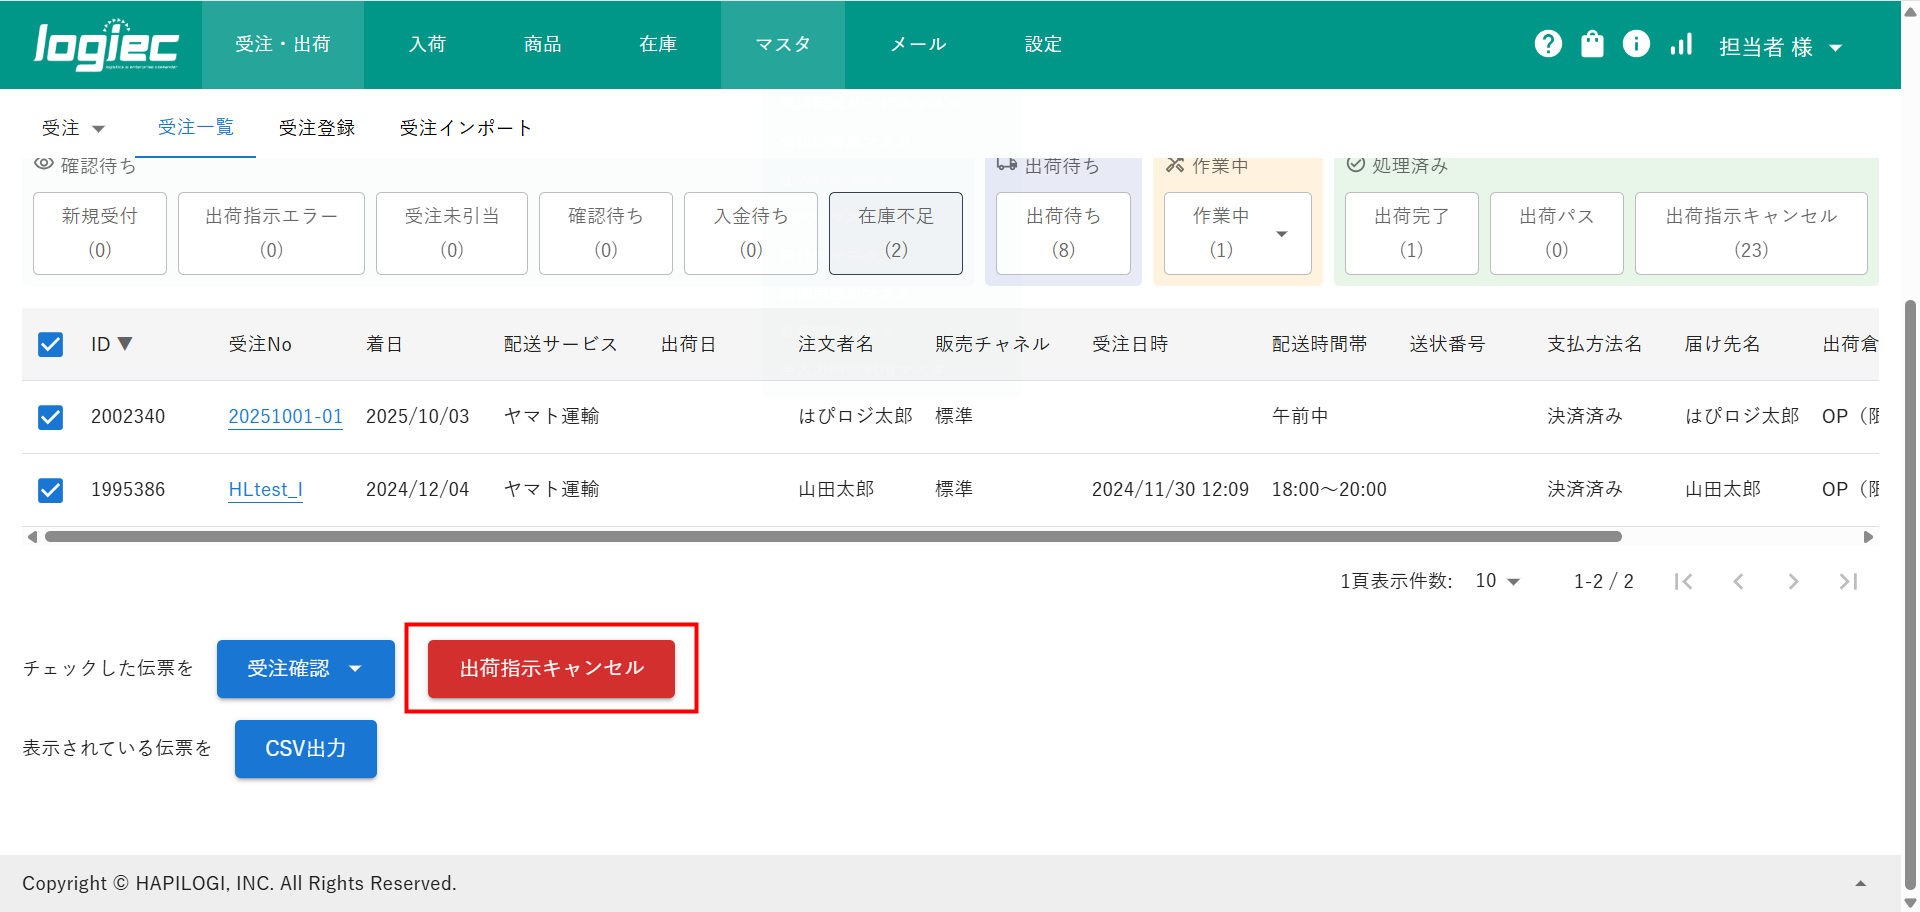The image size is (1920, 912).
Task: Click the horizontal table scrollbar
Action: (832, 537)
